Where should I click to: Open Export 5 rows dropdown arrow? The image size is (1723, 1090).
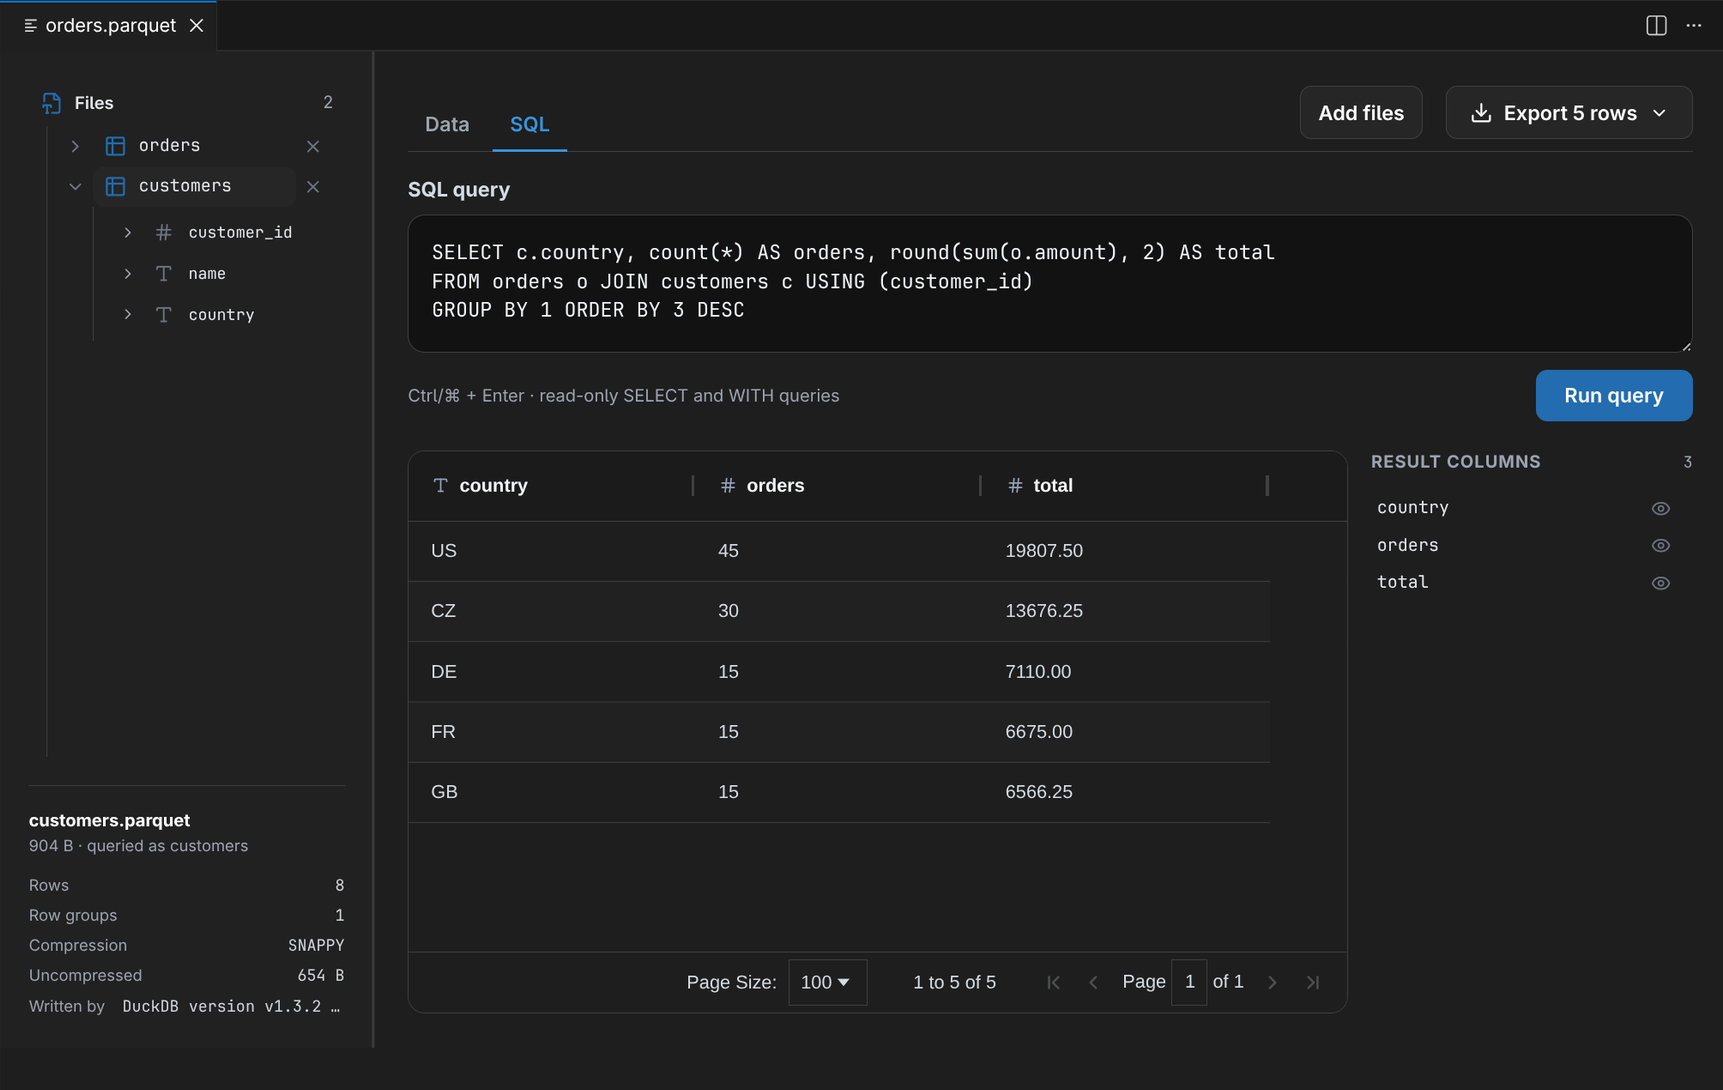tap(1660, 113)
